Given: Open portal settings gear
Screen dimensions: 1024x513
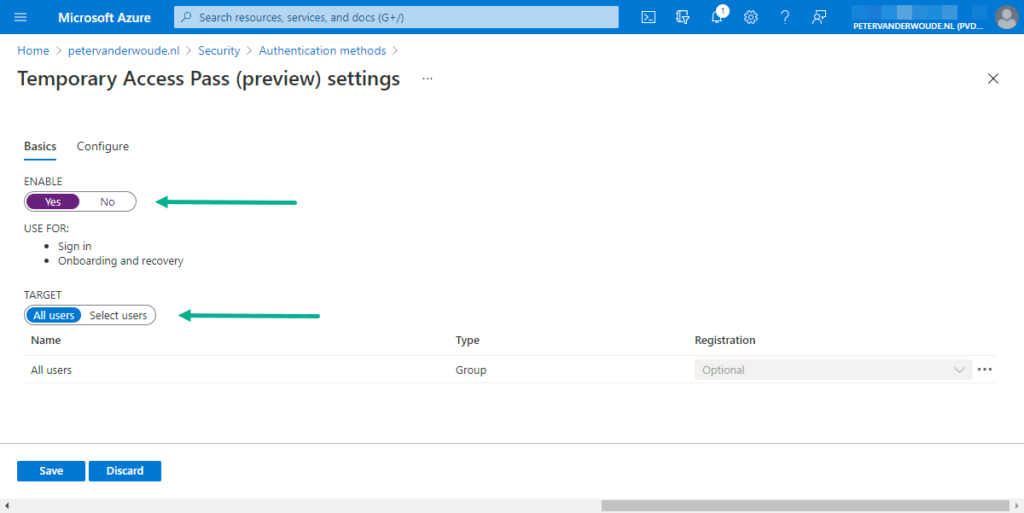Looking at the screenshot, I should (751, 17).
